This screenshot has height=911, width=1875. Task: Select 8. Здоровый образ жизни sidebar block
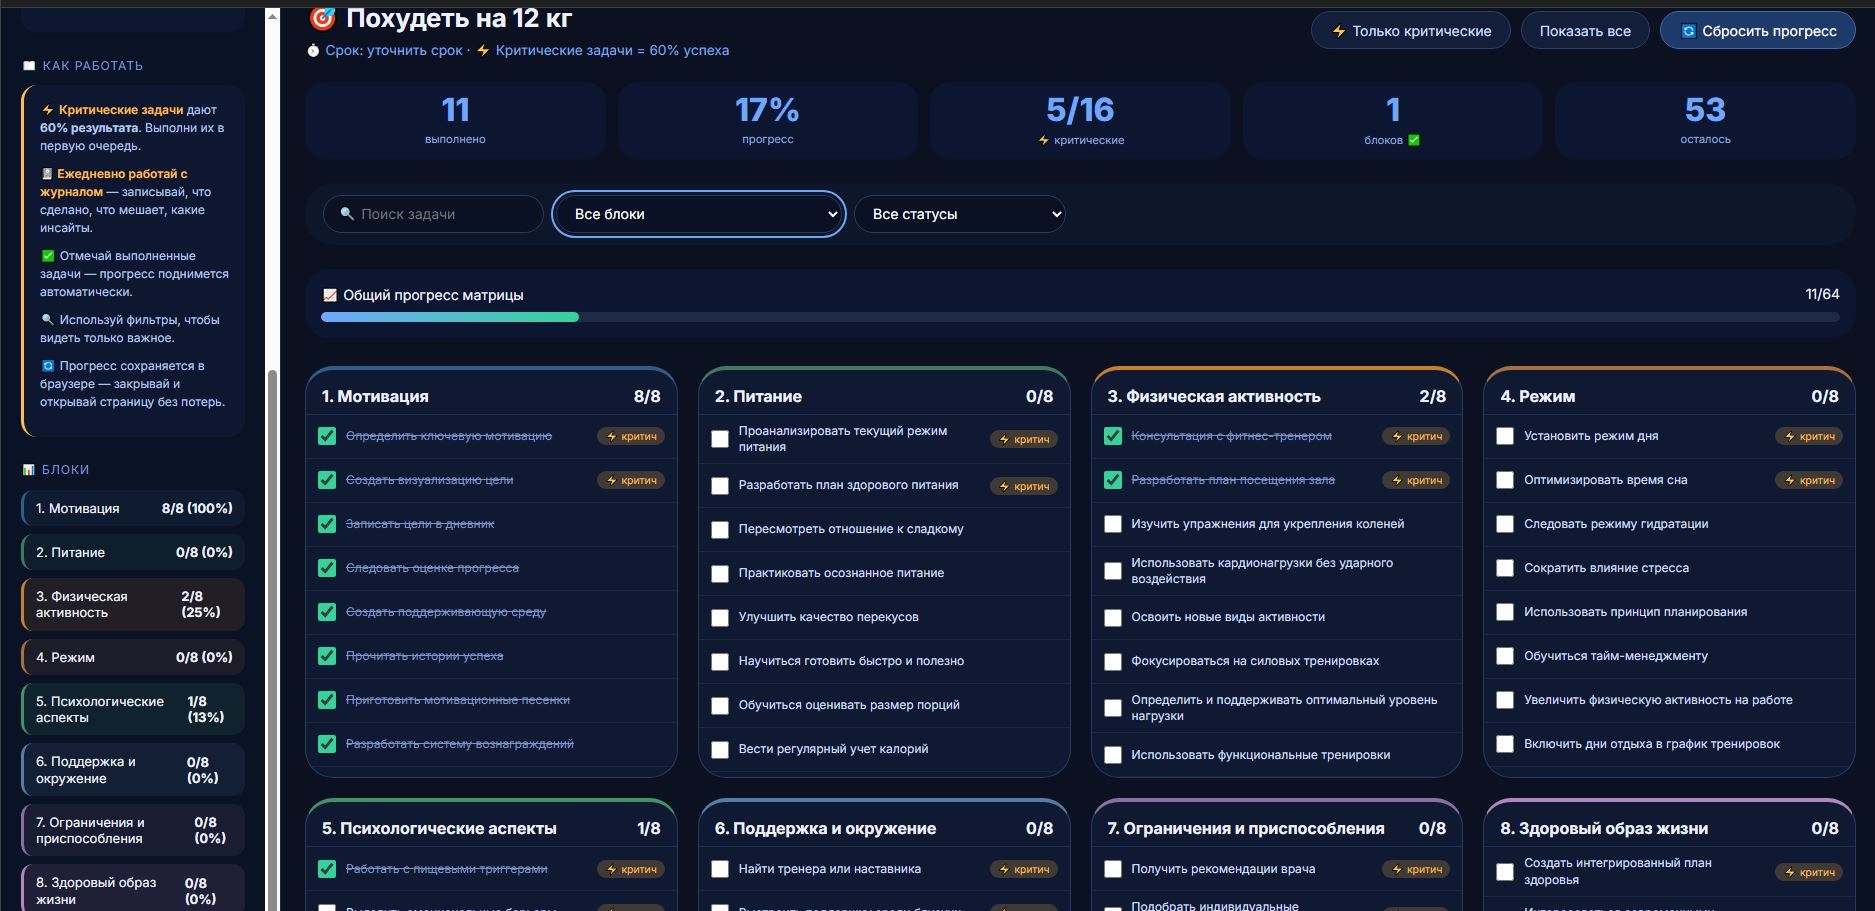point(133,888)
